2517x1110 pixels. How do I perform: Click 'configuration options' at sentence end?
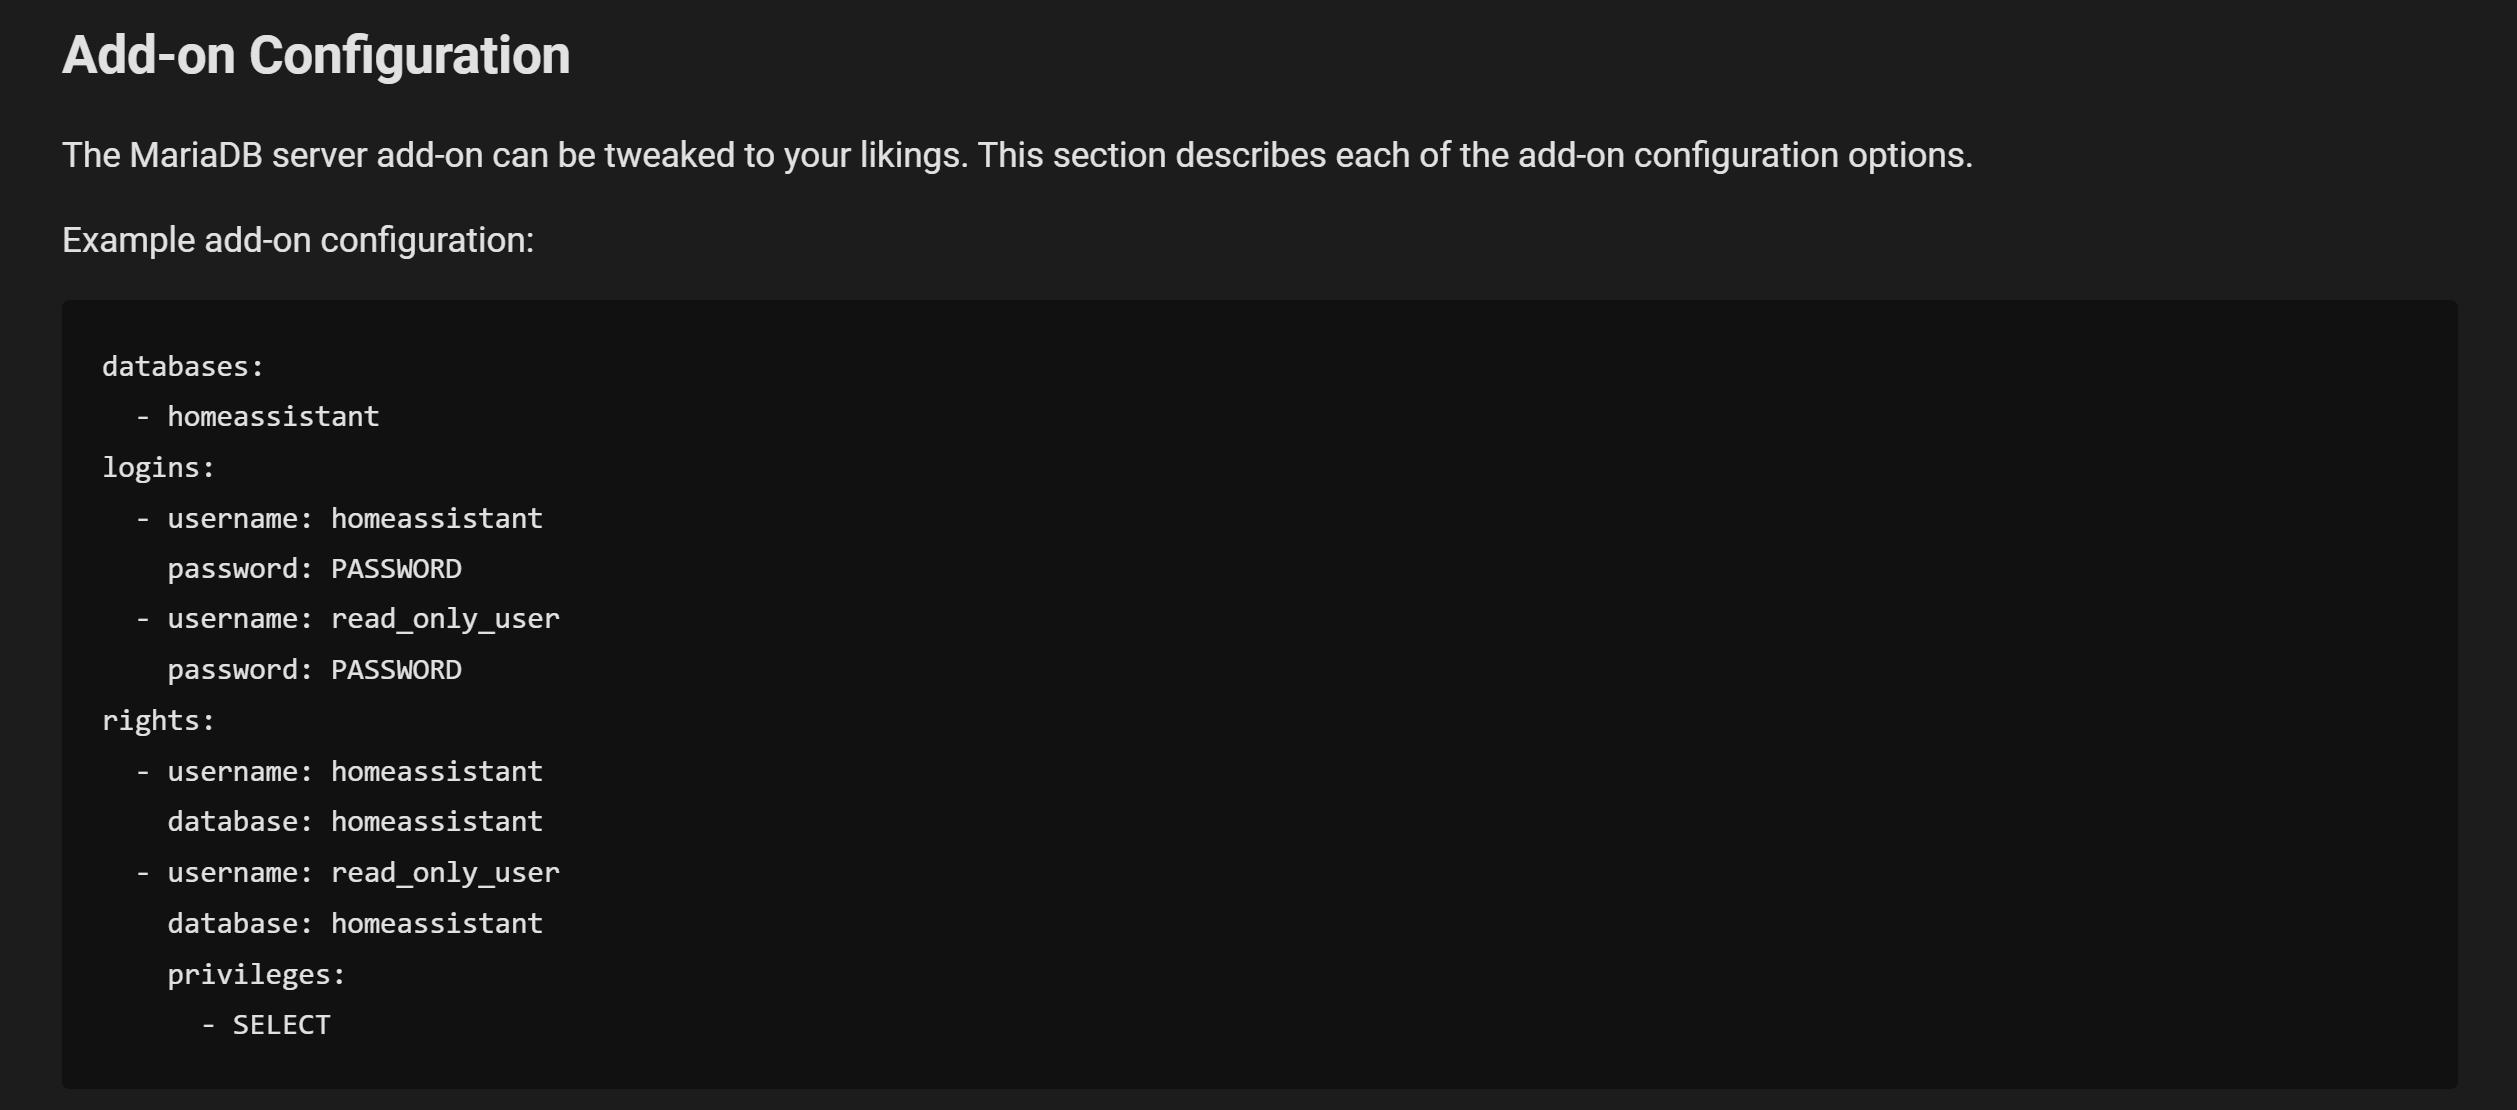[1799, 155]
